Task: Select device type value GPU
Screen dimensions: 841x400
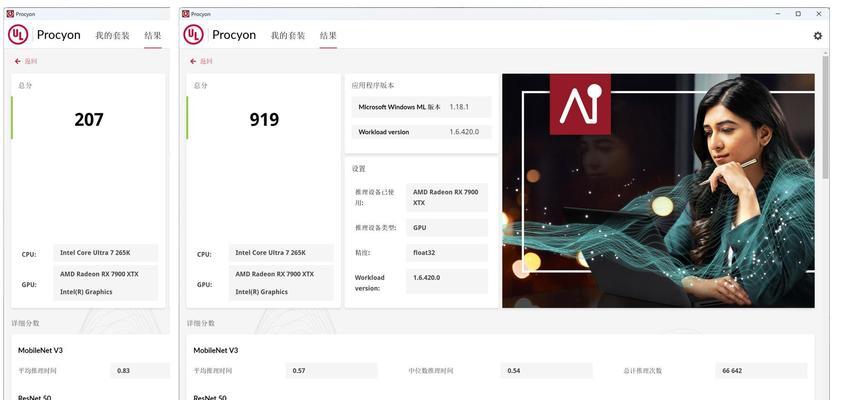Action: click(447, 227)
